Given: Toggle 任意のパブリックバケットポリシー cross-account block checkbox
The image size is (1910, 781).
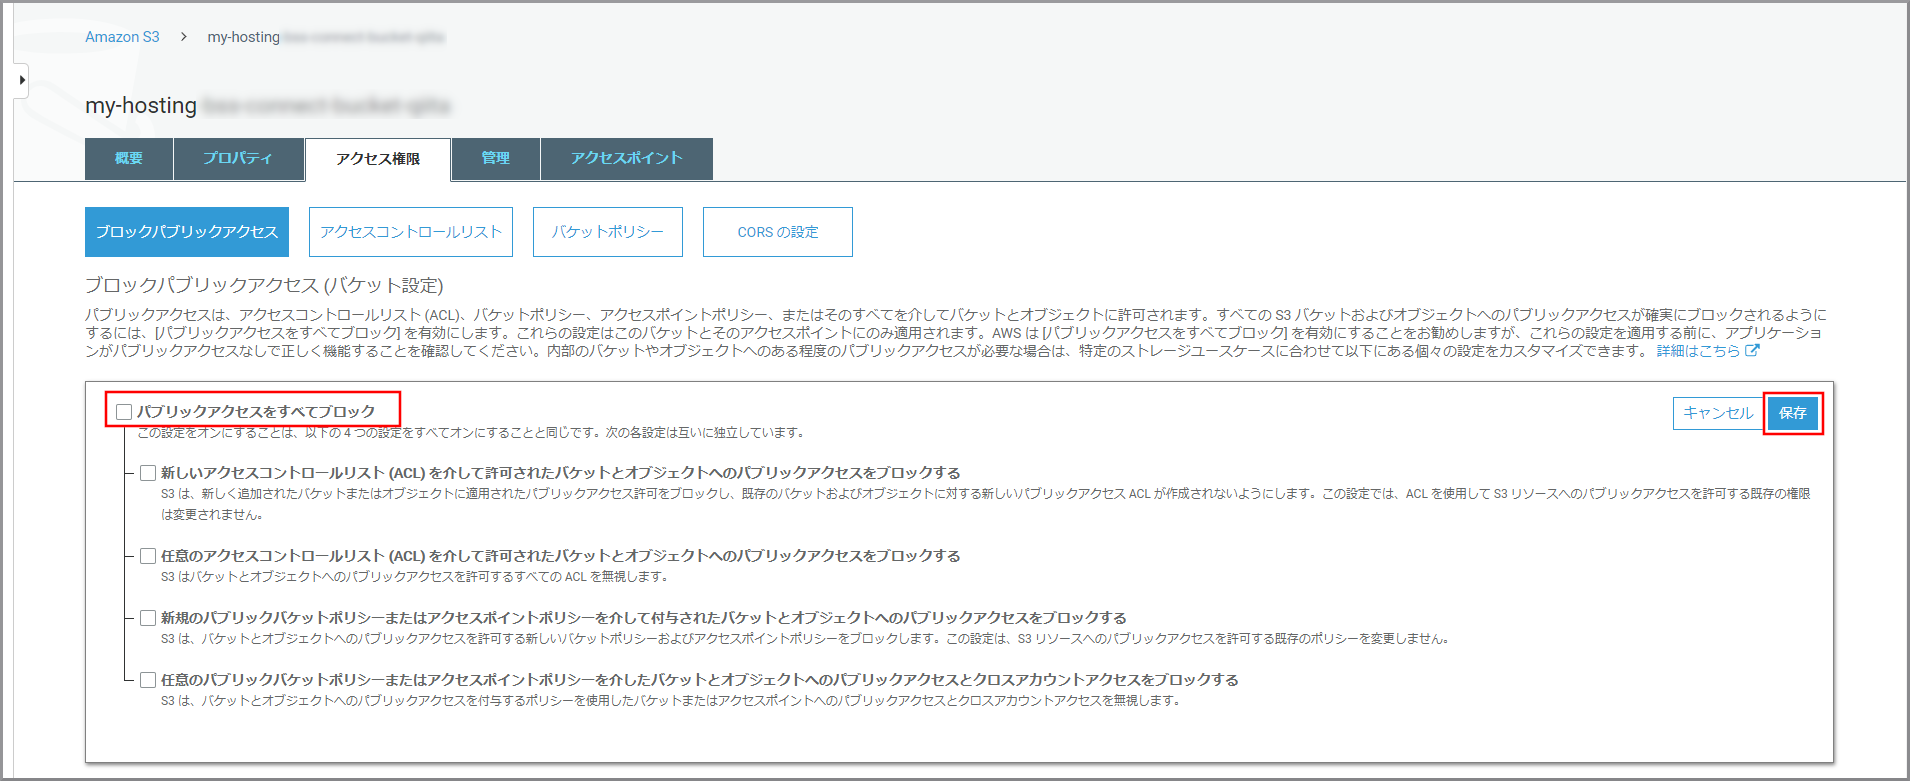Looking at the screenshot, I should [x=148, y=680].
